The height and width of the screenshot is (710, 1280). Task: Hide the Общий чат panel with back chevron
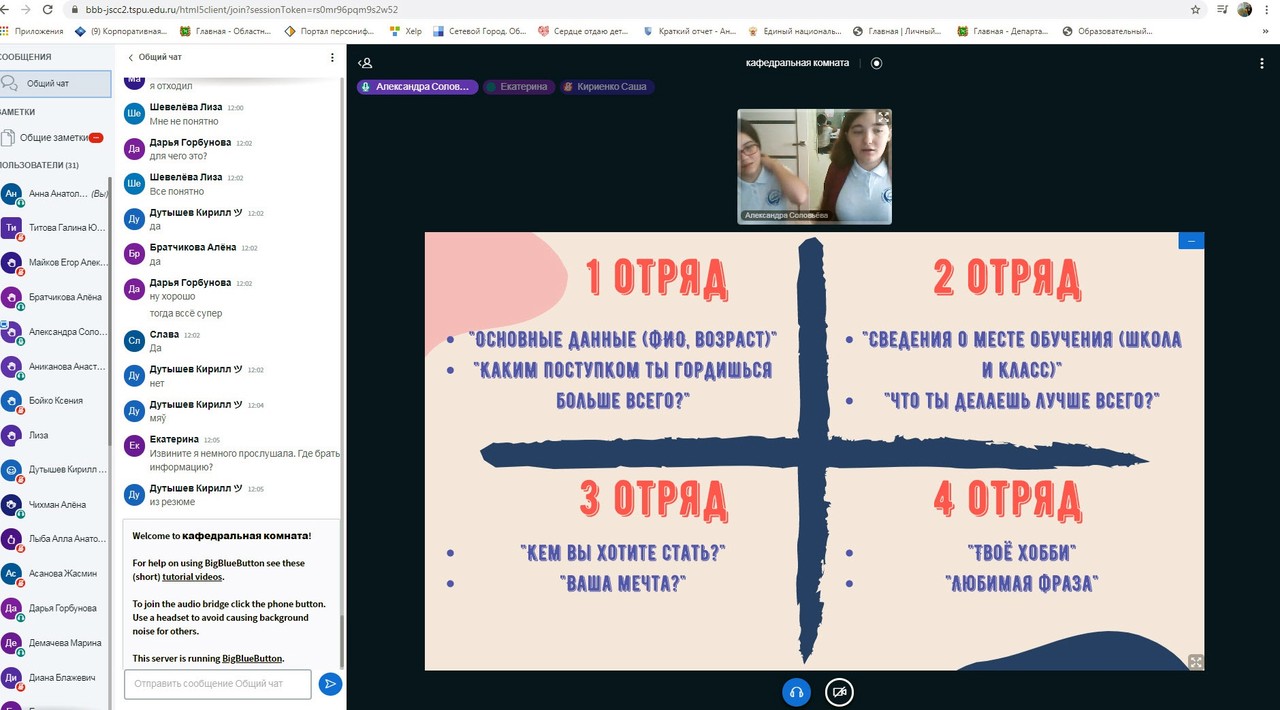[130, 57]
